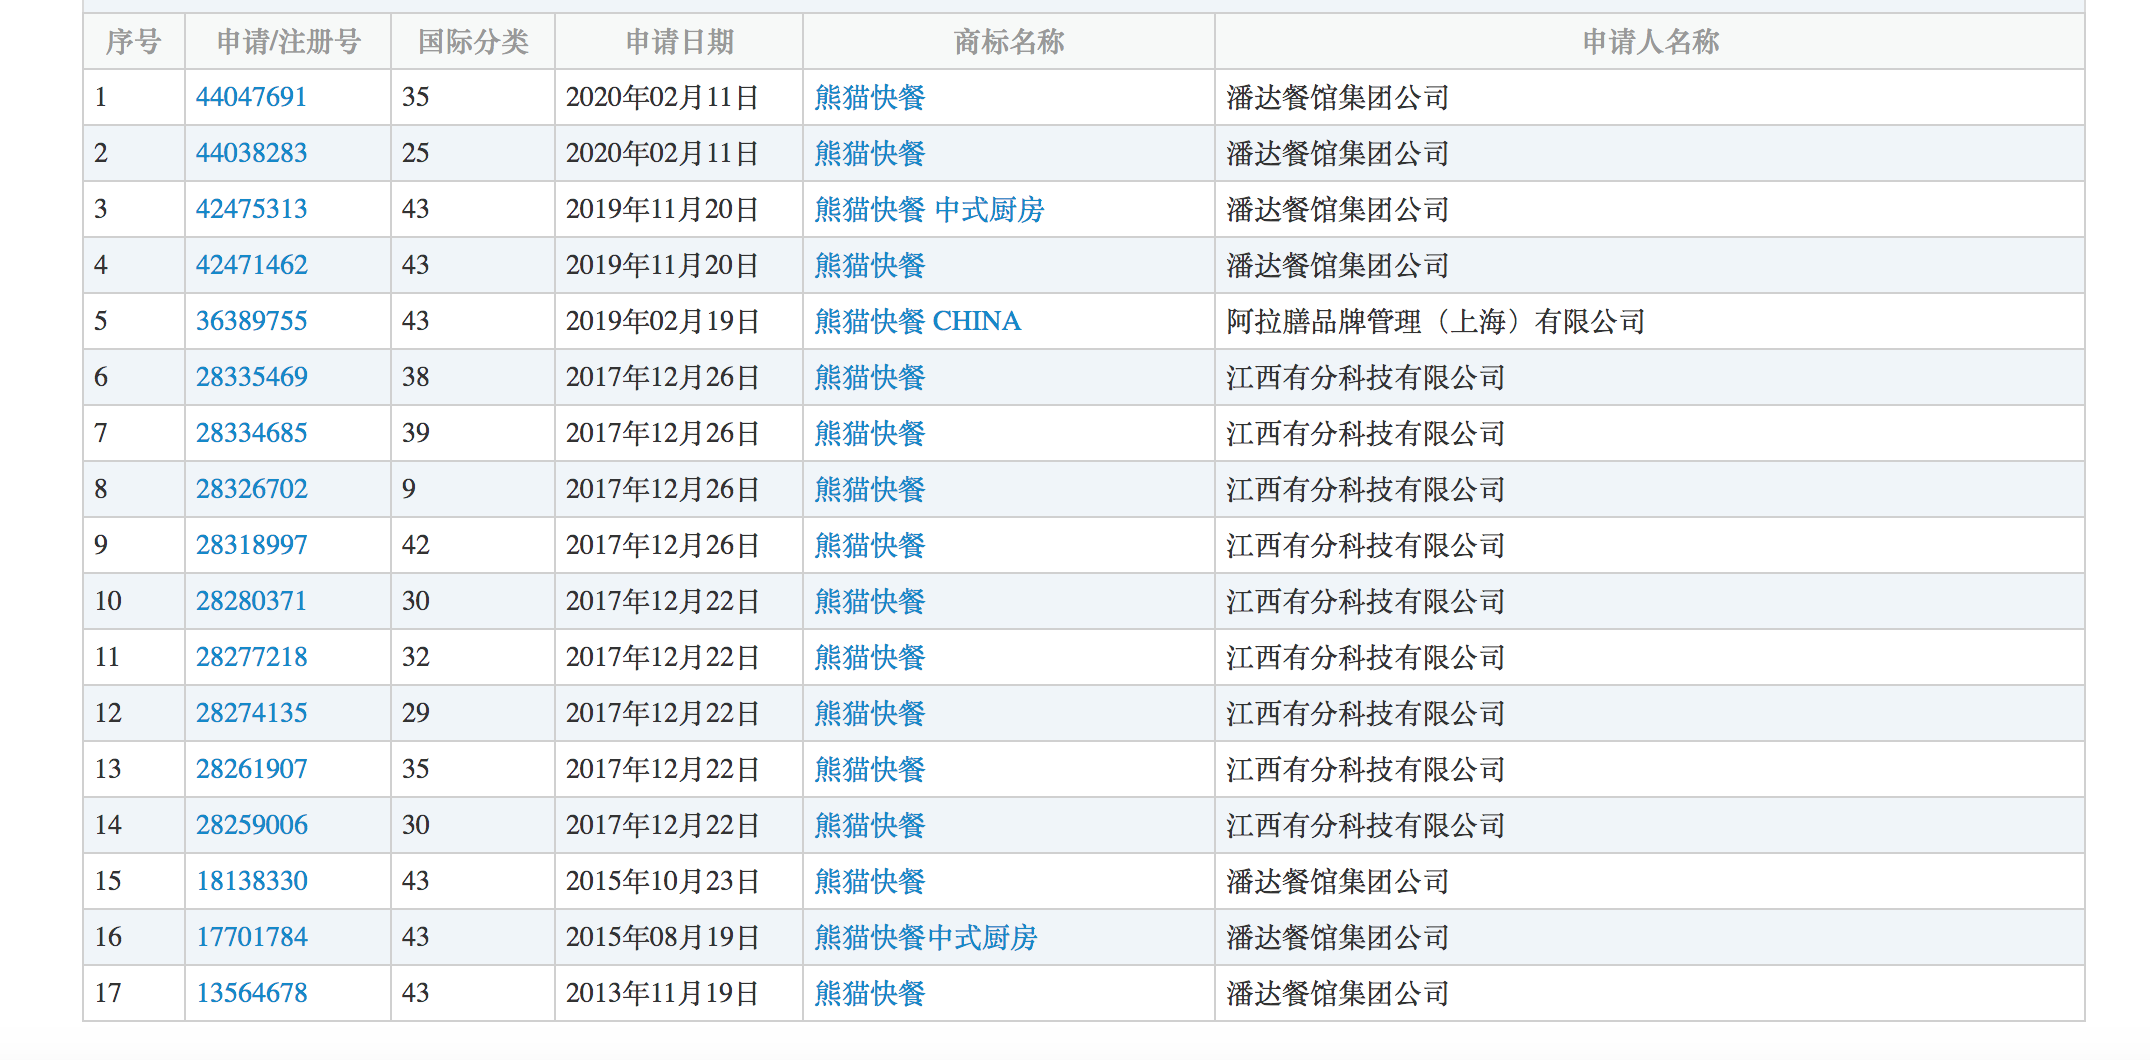The height and width of the screenshot is (1060, 2150).
Task: Click trademark 熊猫快餐 in row 13
Action: click(870, 769)
